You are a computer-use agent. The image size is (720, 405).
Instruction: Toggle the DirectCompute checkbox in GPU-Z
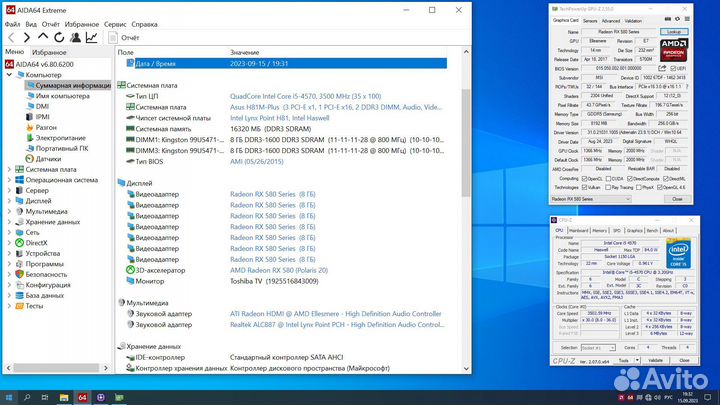pyautogui.click(x=630, y=179)
